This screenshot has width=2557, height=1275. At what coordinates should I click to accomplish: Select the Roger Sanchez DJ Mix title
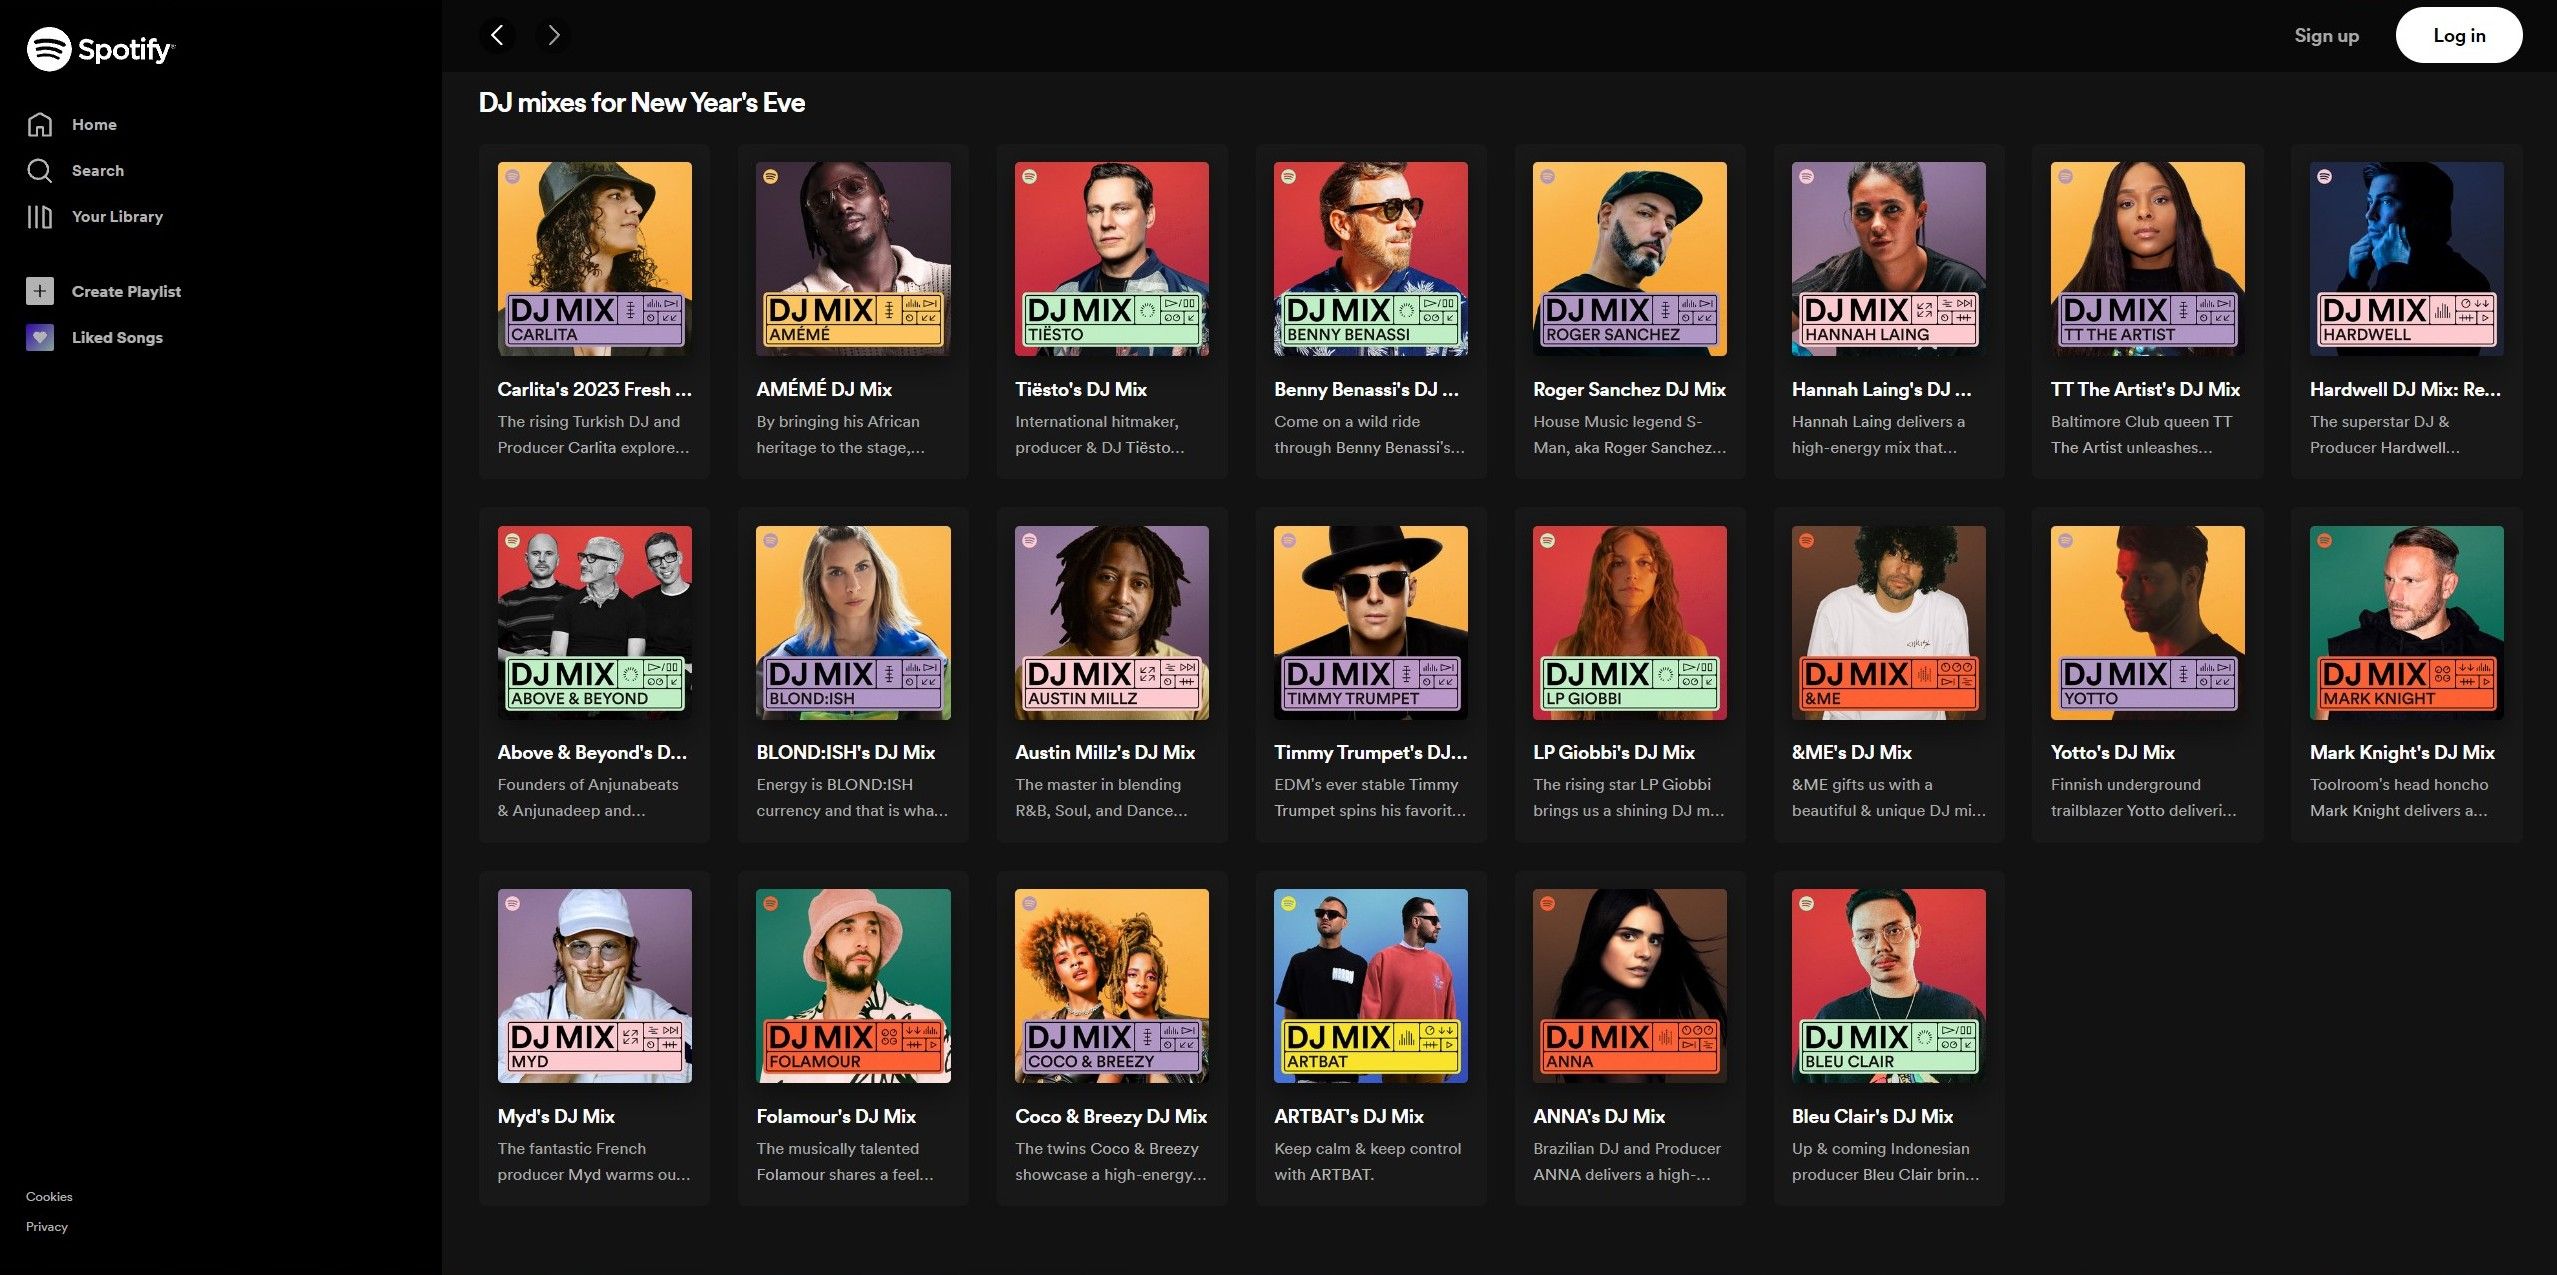(x=1629, y=389)
